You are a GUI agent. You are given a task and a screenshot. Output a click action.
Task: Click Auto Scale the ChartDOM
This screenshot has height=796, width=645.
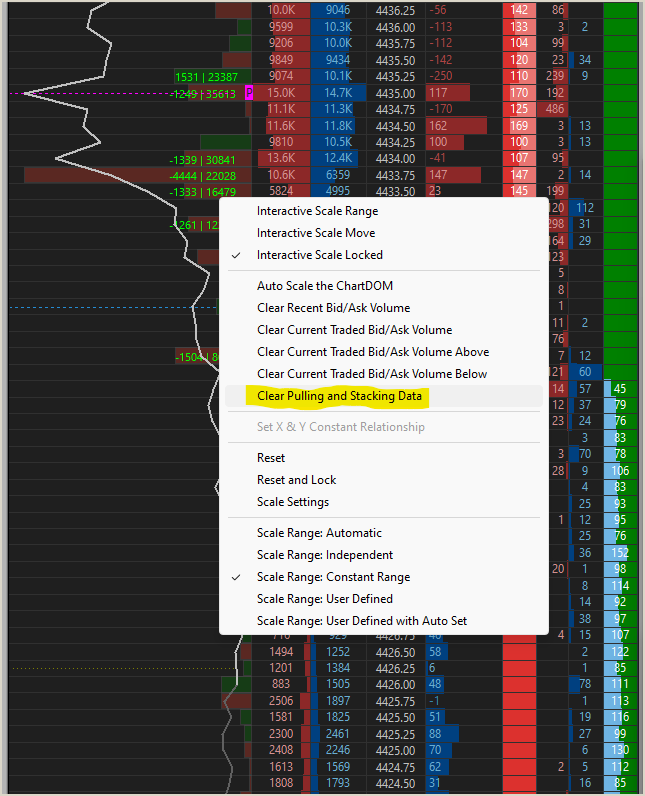(384, 286)
